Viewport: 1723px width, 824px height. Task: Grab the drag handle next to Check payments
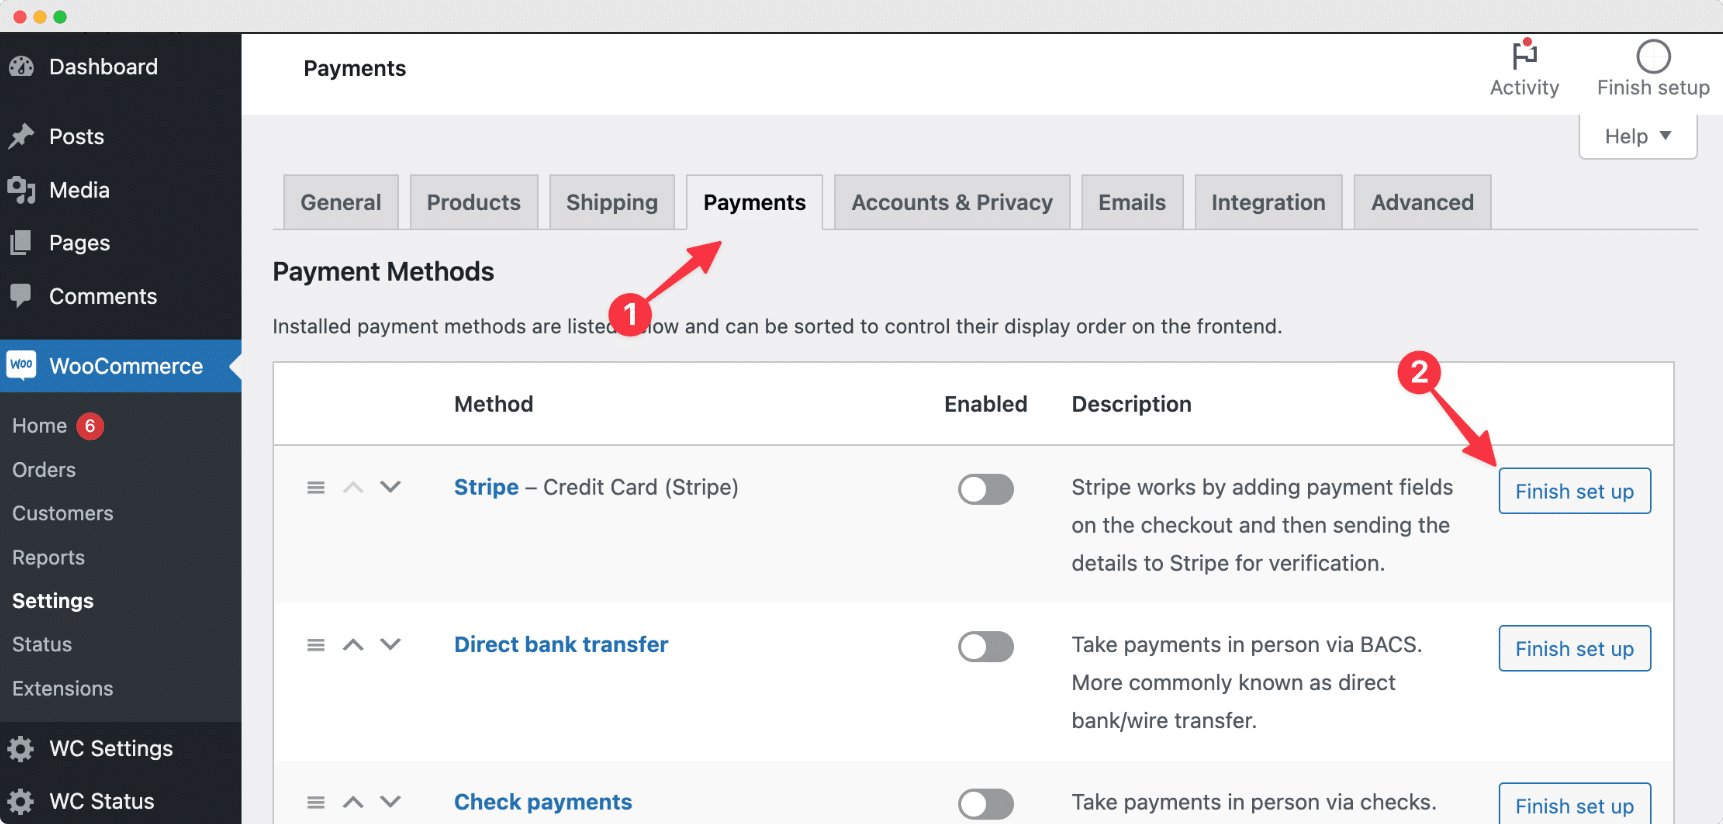[315, 801]
